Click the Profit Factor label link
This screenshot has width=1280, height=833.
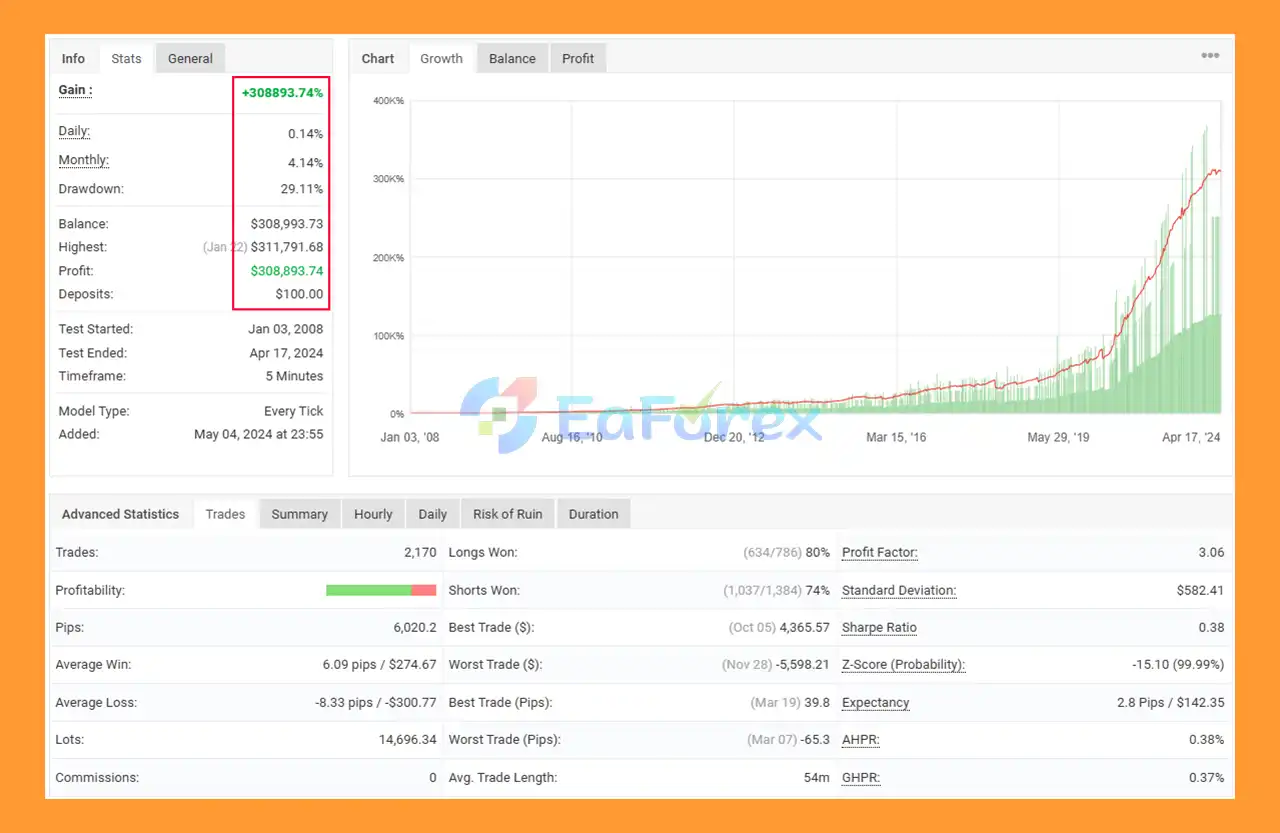pos(879,552)
